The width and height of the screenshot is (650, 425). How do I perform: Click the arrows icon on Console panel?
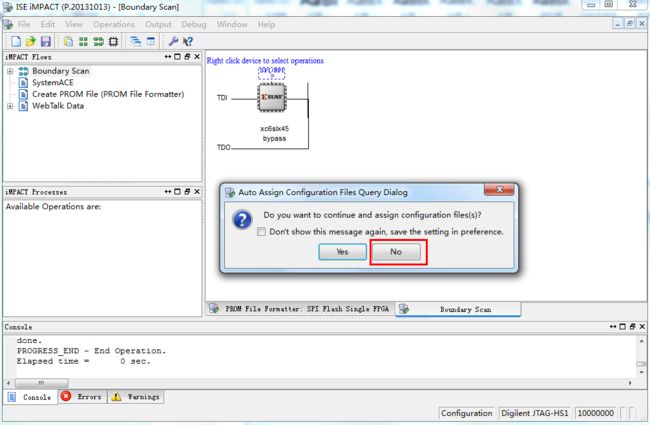(x=613, y=327)
